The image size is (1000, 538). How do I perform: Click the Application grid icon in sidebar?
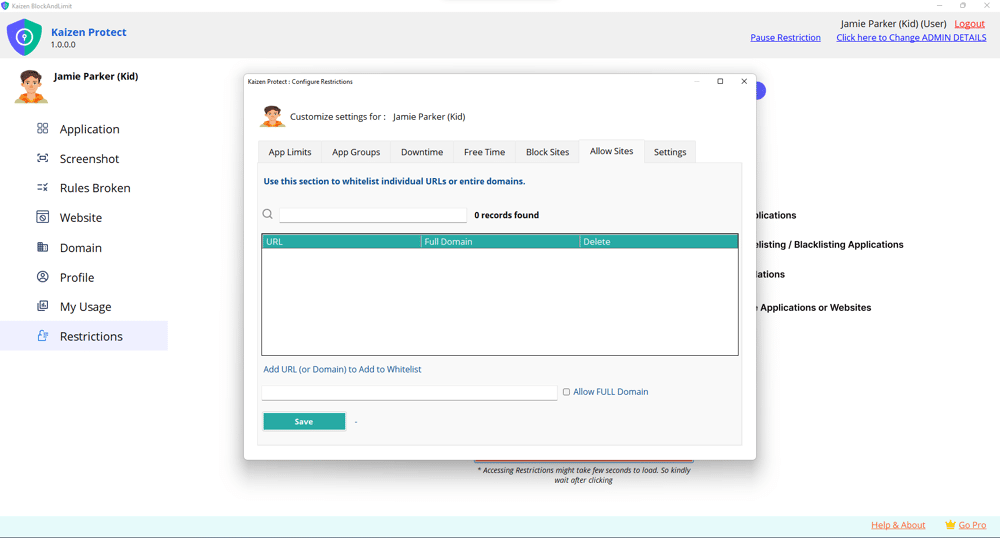coord(42,129)
